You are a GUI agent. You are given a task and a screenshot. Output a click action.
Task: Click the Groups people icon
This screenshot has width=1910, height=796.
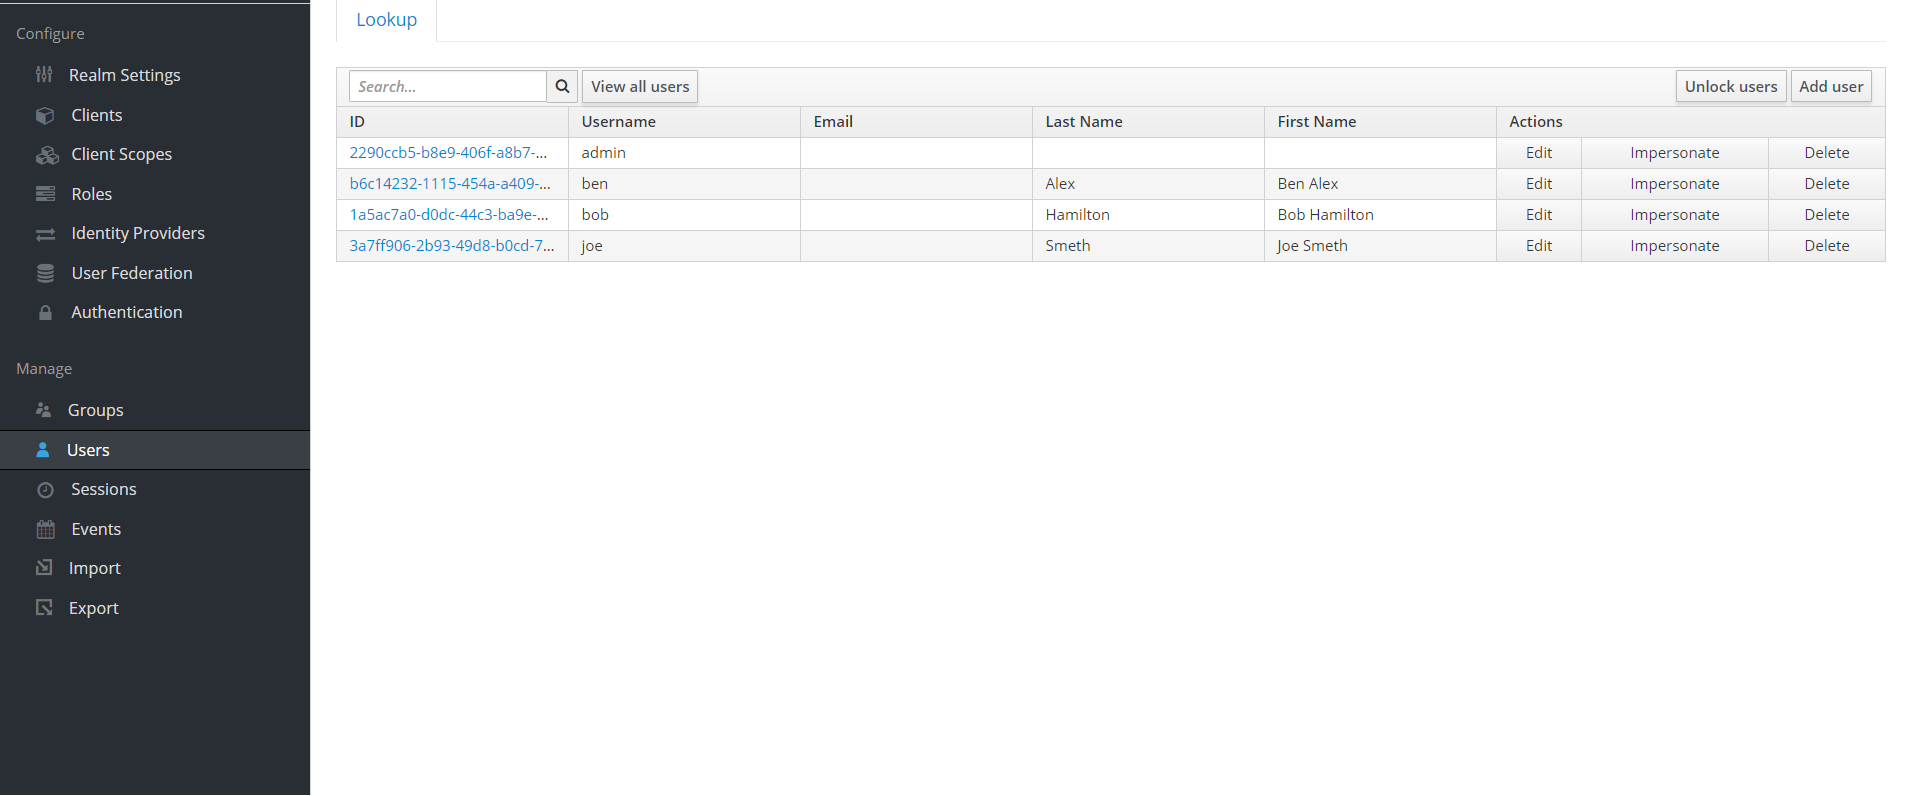tap(43, 409)
